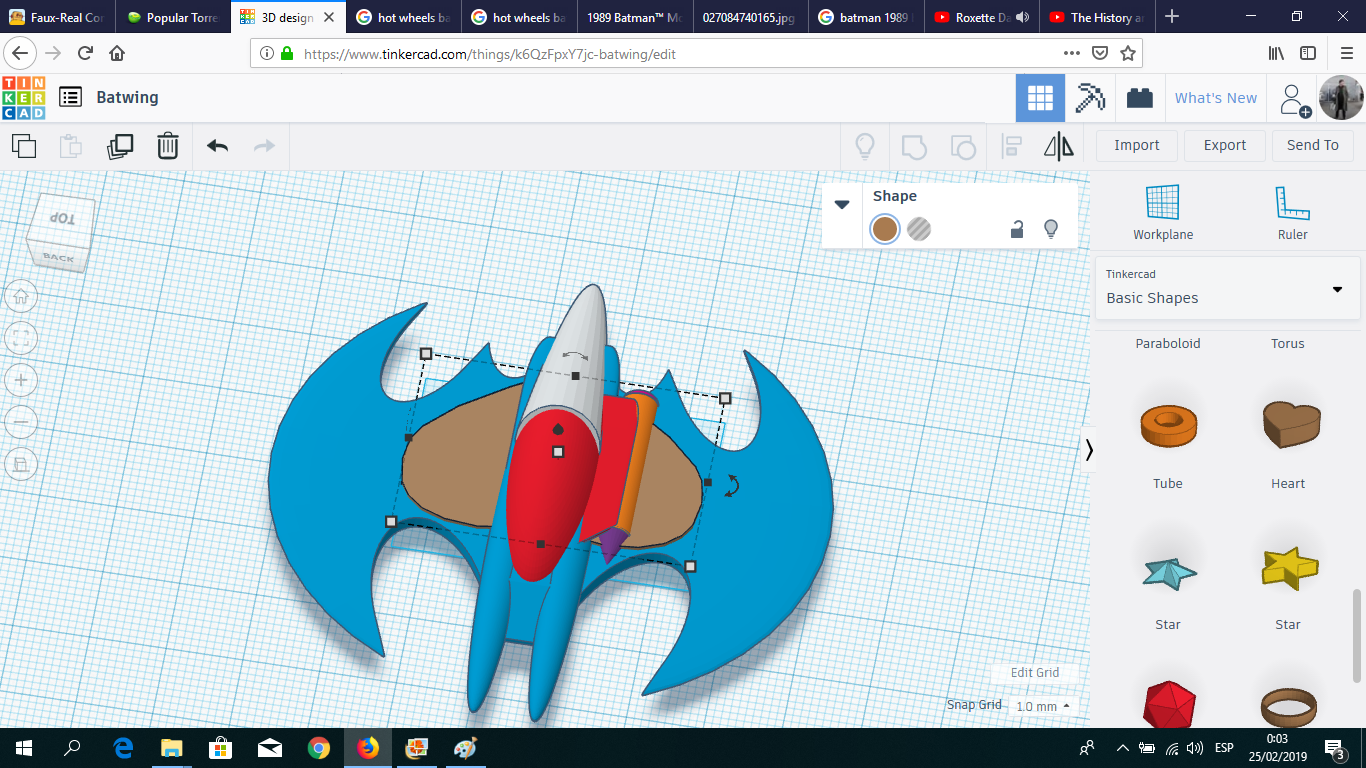Click the Paste clipboard icon
1366x768 pixels.
click(71, 146)
